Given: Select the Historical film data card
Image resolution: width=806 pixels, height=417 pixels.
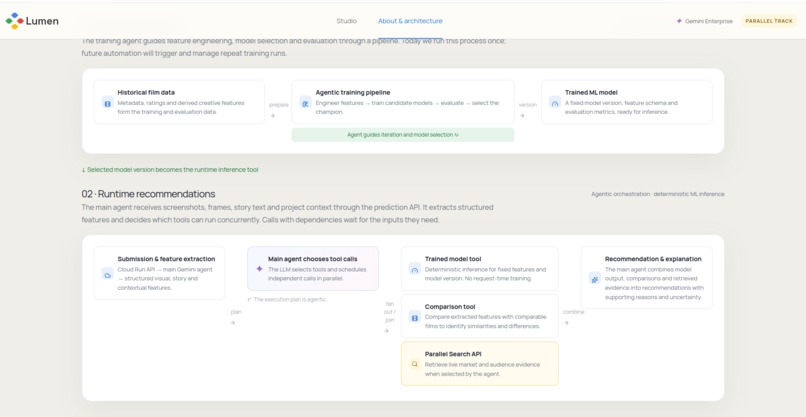Looking at the screenshot, I should (x=179, y=102).
